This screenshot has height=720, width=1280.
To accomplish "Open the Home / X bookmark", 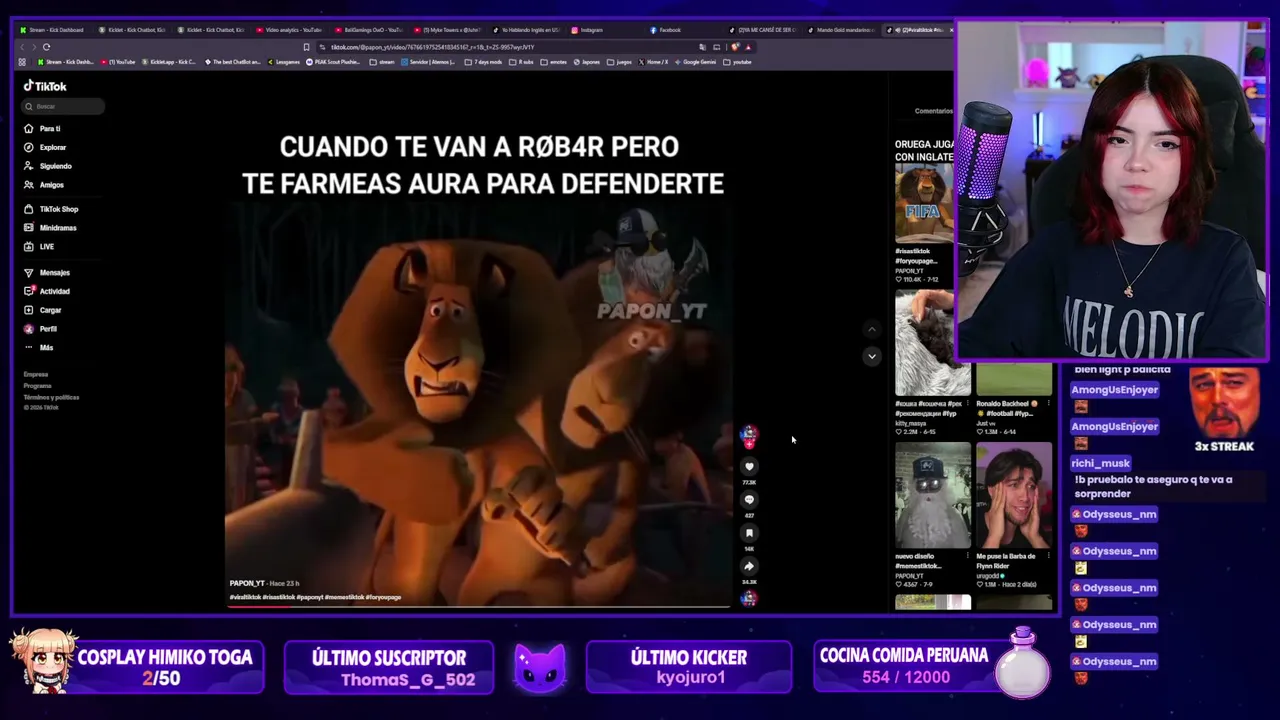I will (x=653, y=62).
